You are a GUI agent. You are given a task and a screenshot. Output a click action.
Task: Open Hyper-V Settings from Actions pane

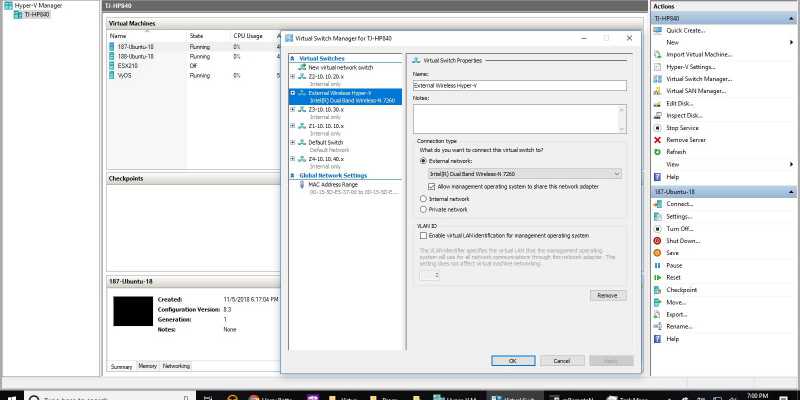[x=691, y=67]
